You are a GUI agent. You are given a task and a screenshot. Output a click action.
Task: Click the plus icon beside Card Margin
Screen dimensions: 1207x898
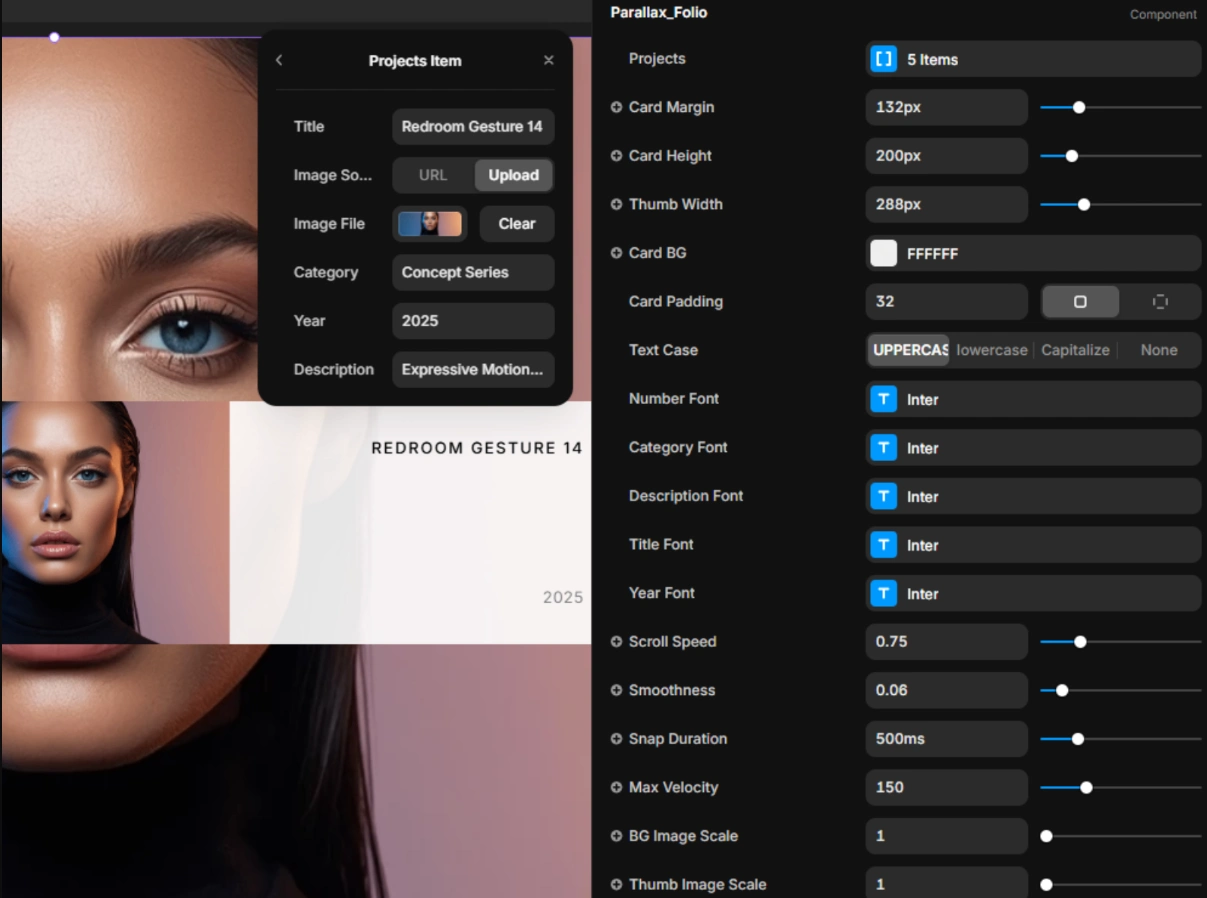tap(616, 107)
